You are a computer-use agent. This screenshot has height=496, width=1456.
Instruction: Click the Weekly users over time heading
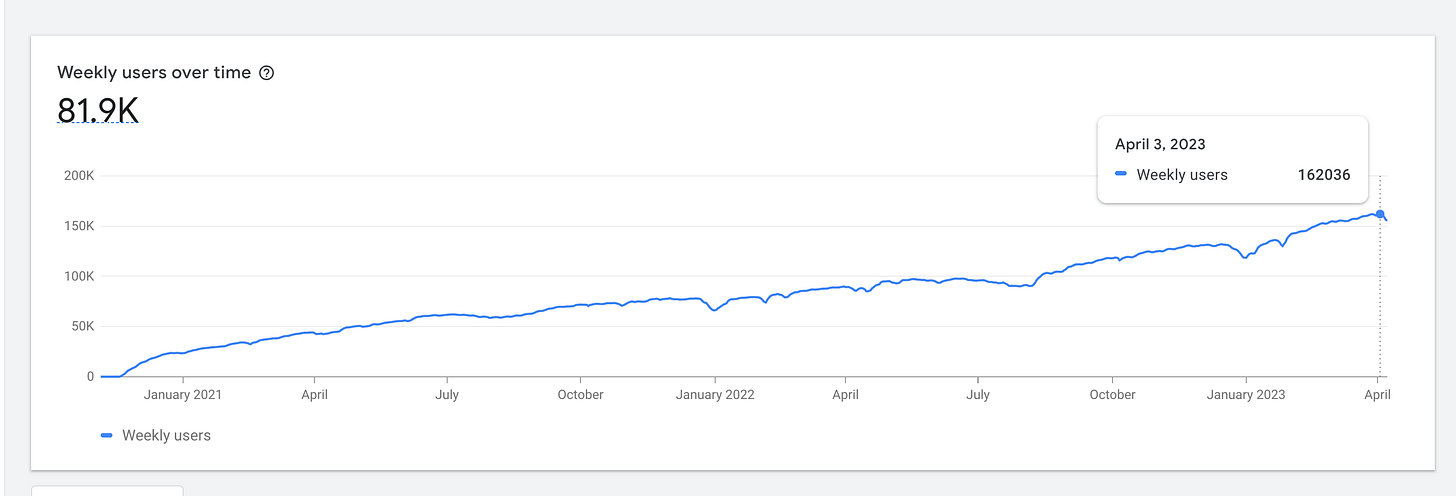click(x=154, y=73)
